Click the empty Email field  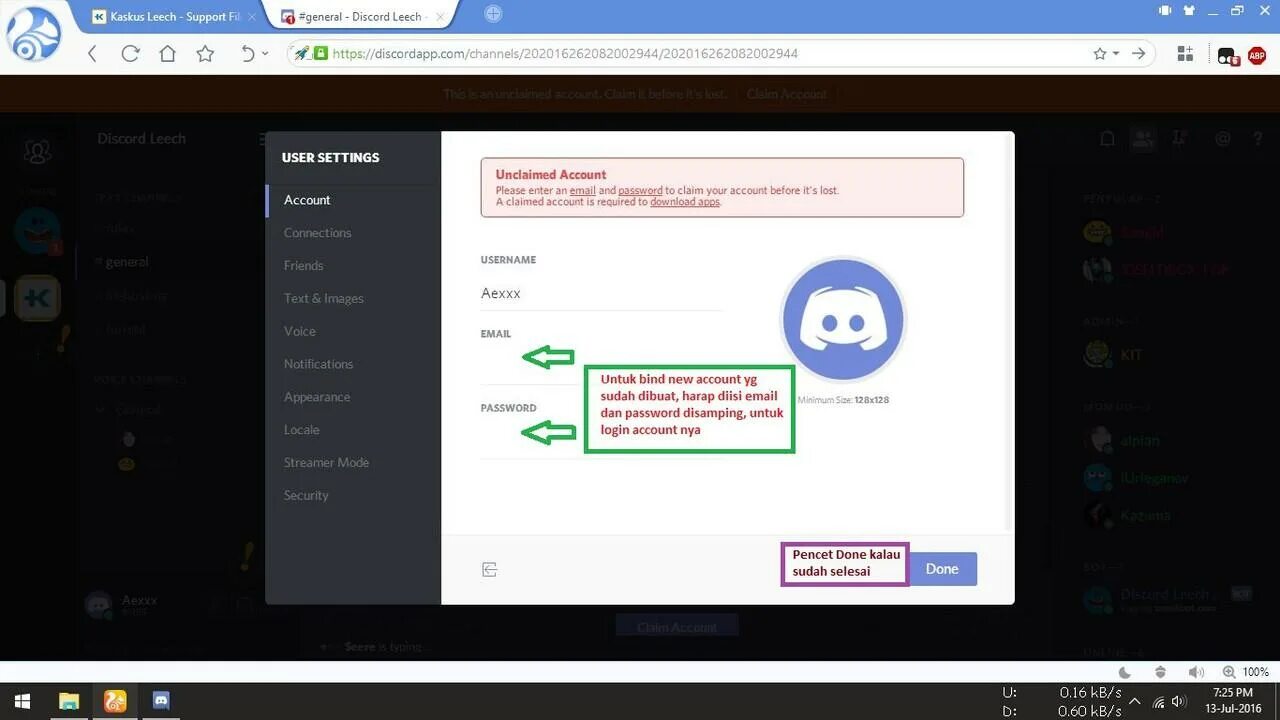(601, 365)
